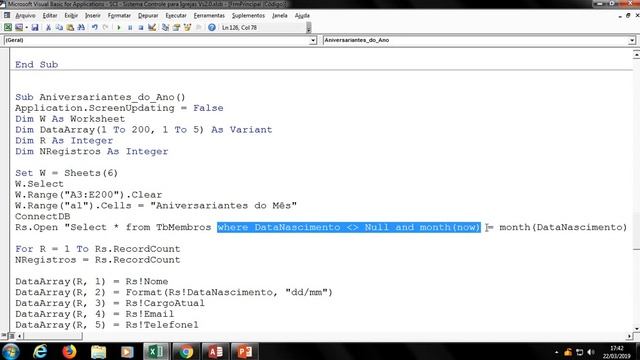Open Chrome from the taskbar
Image resolution: width=640 pixels, height=360 pixels.
tap(185, 351)
